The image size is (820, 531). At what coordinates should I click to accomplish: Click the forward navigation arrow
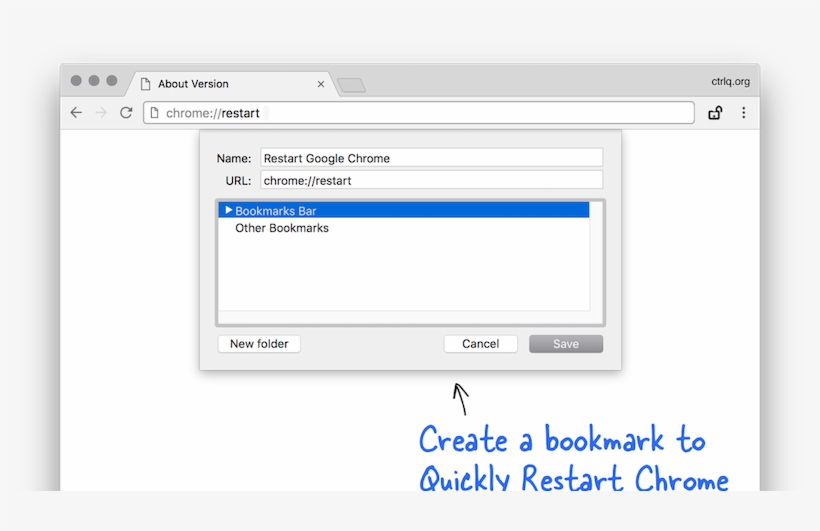point(101,112)
